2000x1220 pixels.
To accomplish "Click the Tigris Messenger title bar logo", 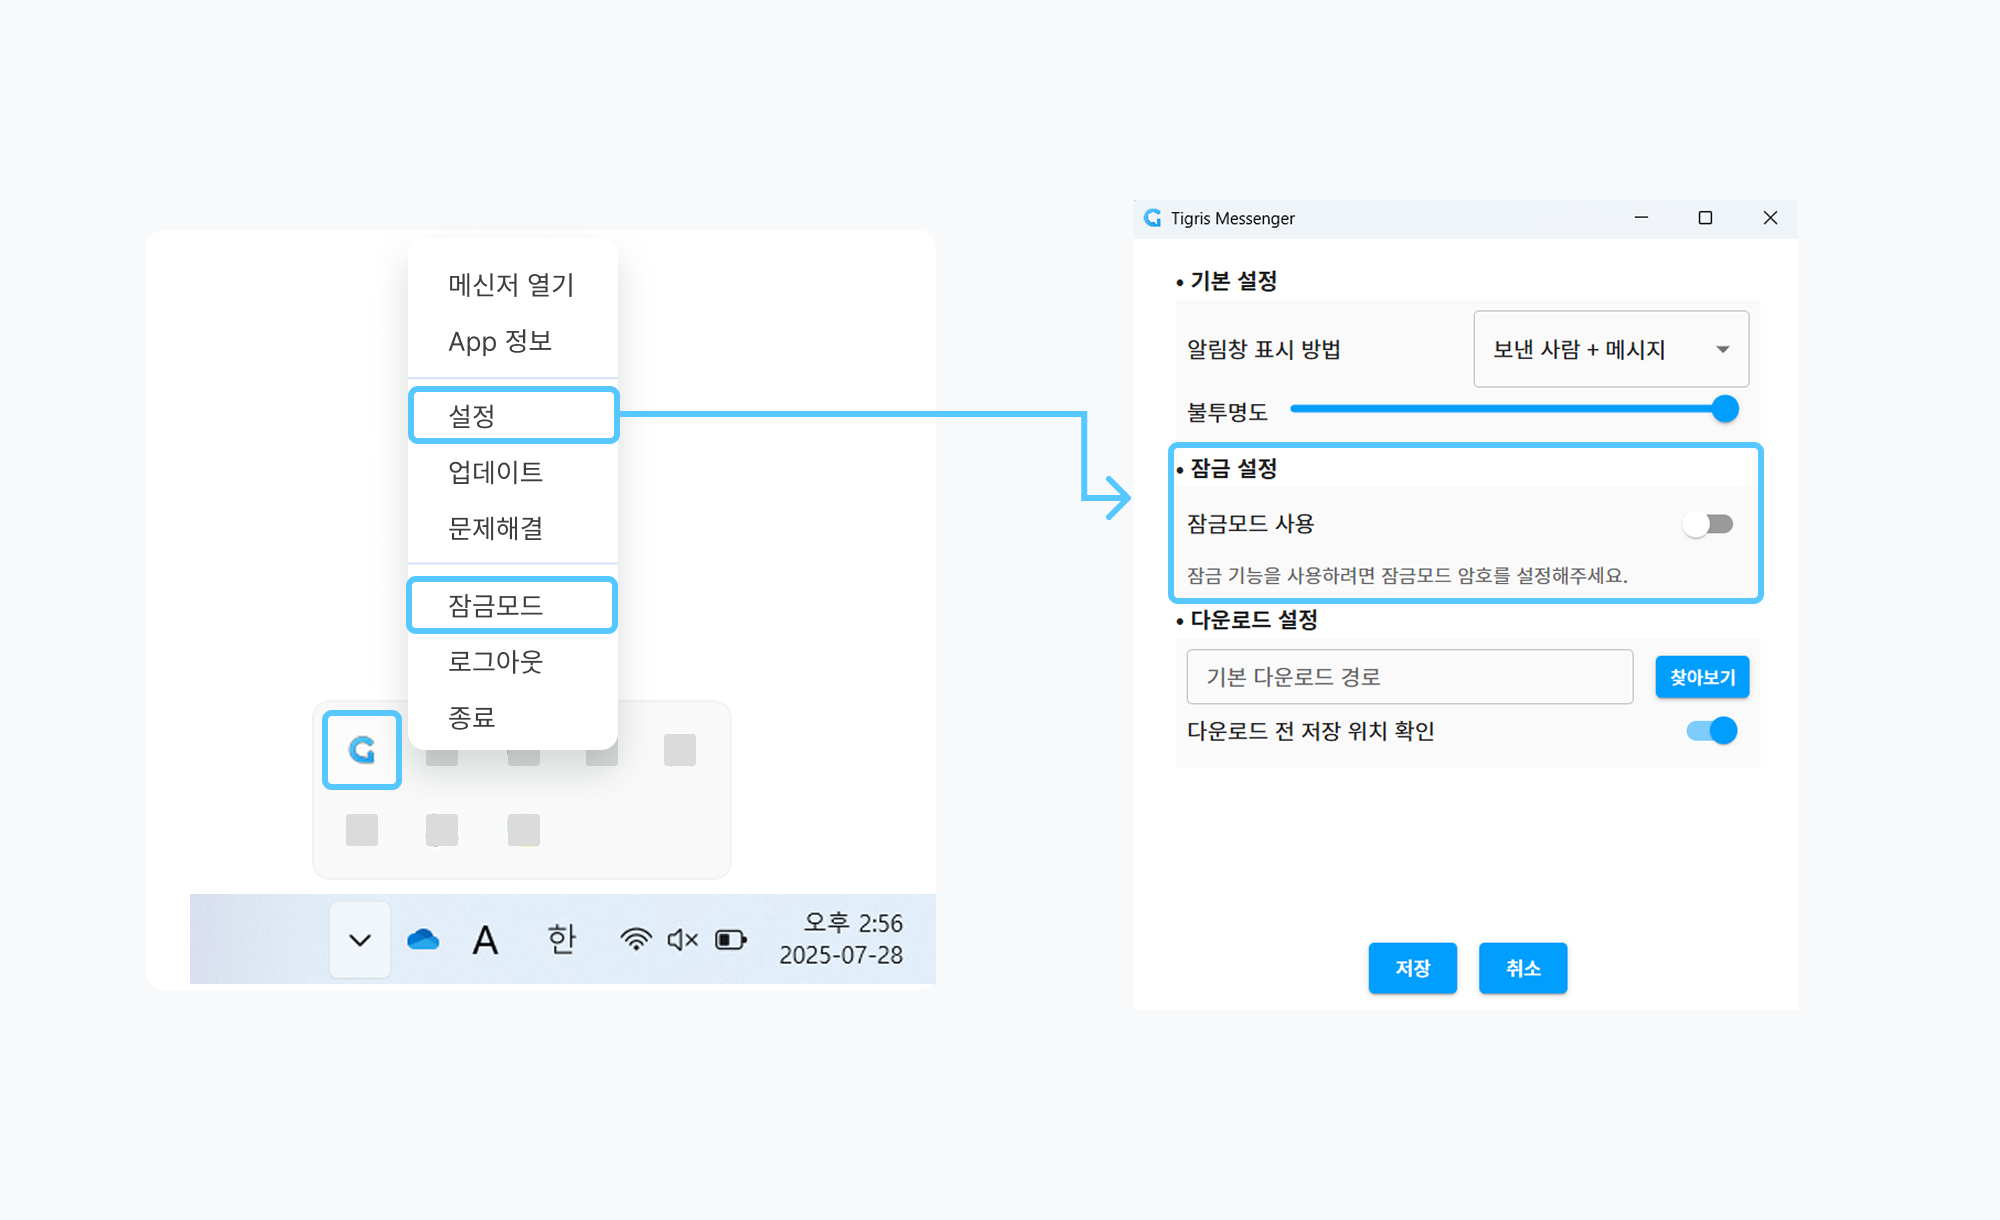I will tap(1153, 218).
